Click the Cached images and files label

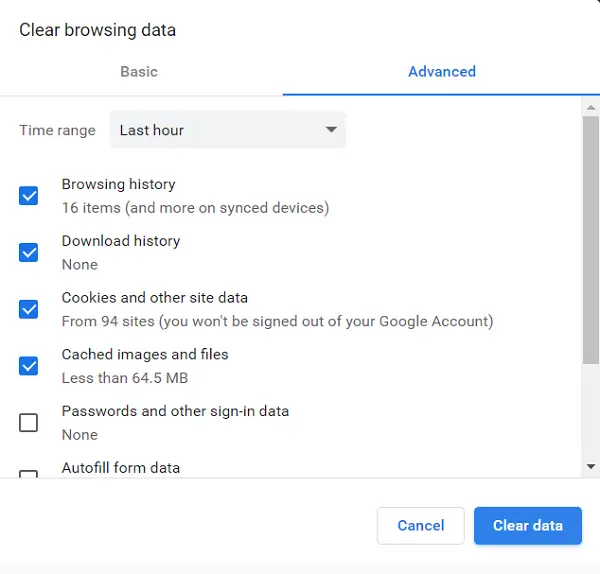pyautogui.click(x=145, y=354)
